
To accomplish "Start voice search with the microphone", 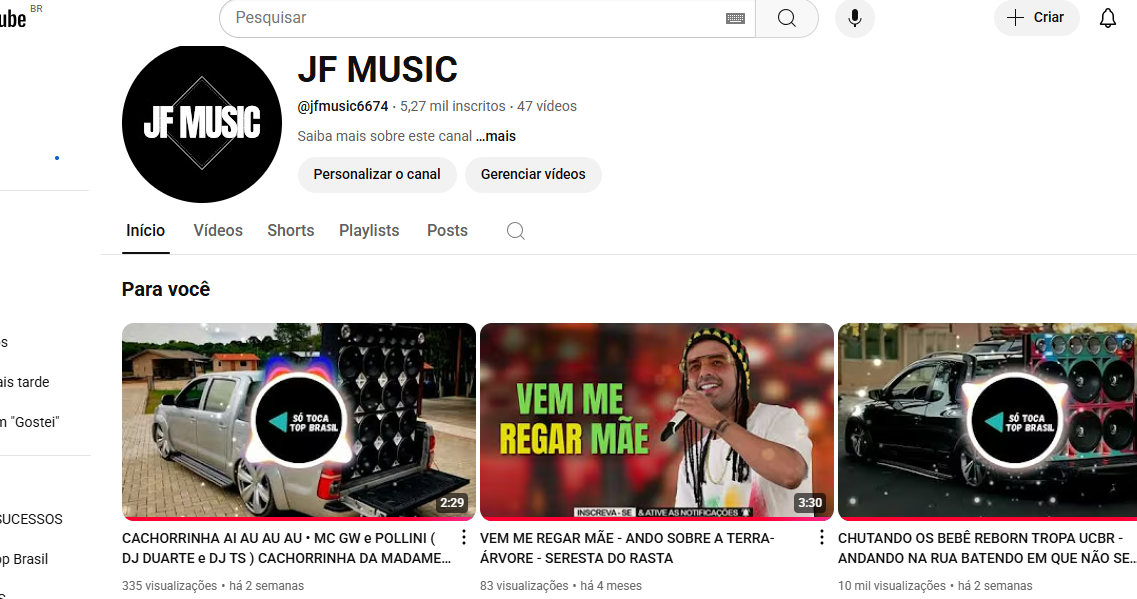I will [855, 18].
